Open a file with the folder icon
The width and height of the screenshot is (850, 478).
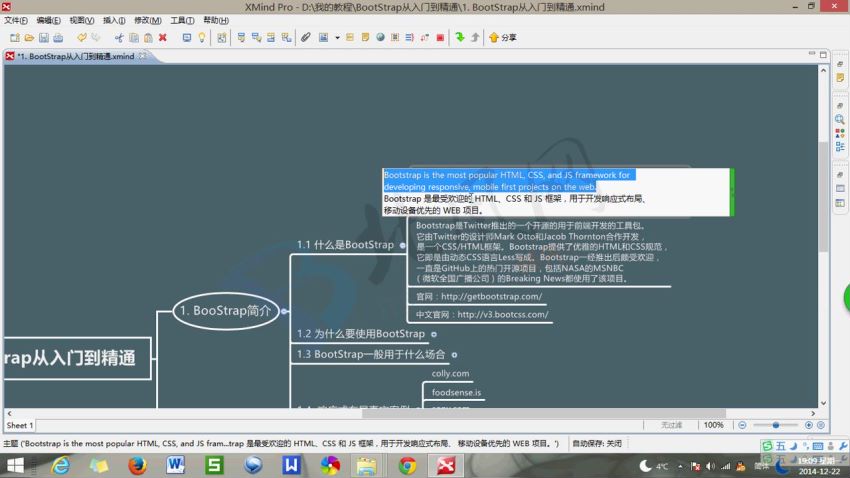pyautogui.click(x=29, y=37)
